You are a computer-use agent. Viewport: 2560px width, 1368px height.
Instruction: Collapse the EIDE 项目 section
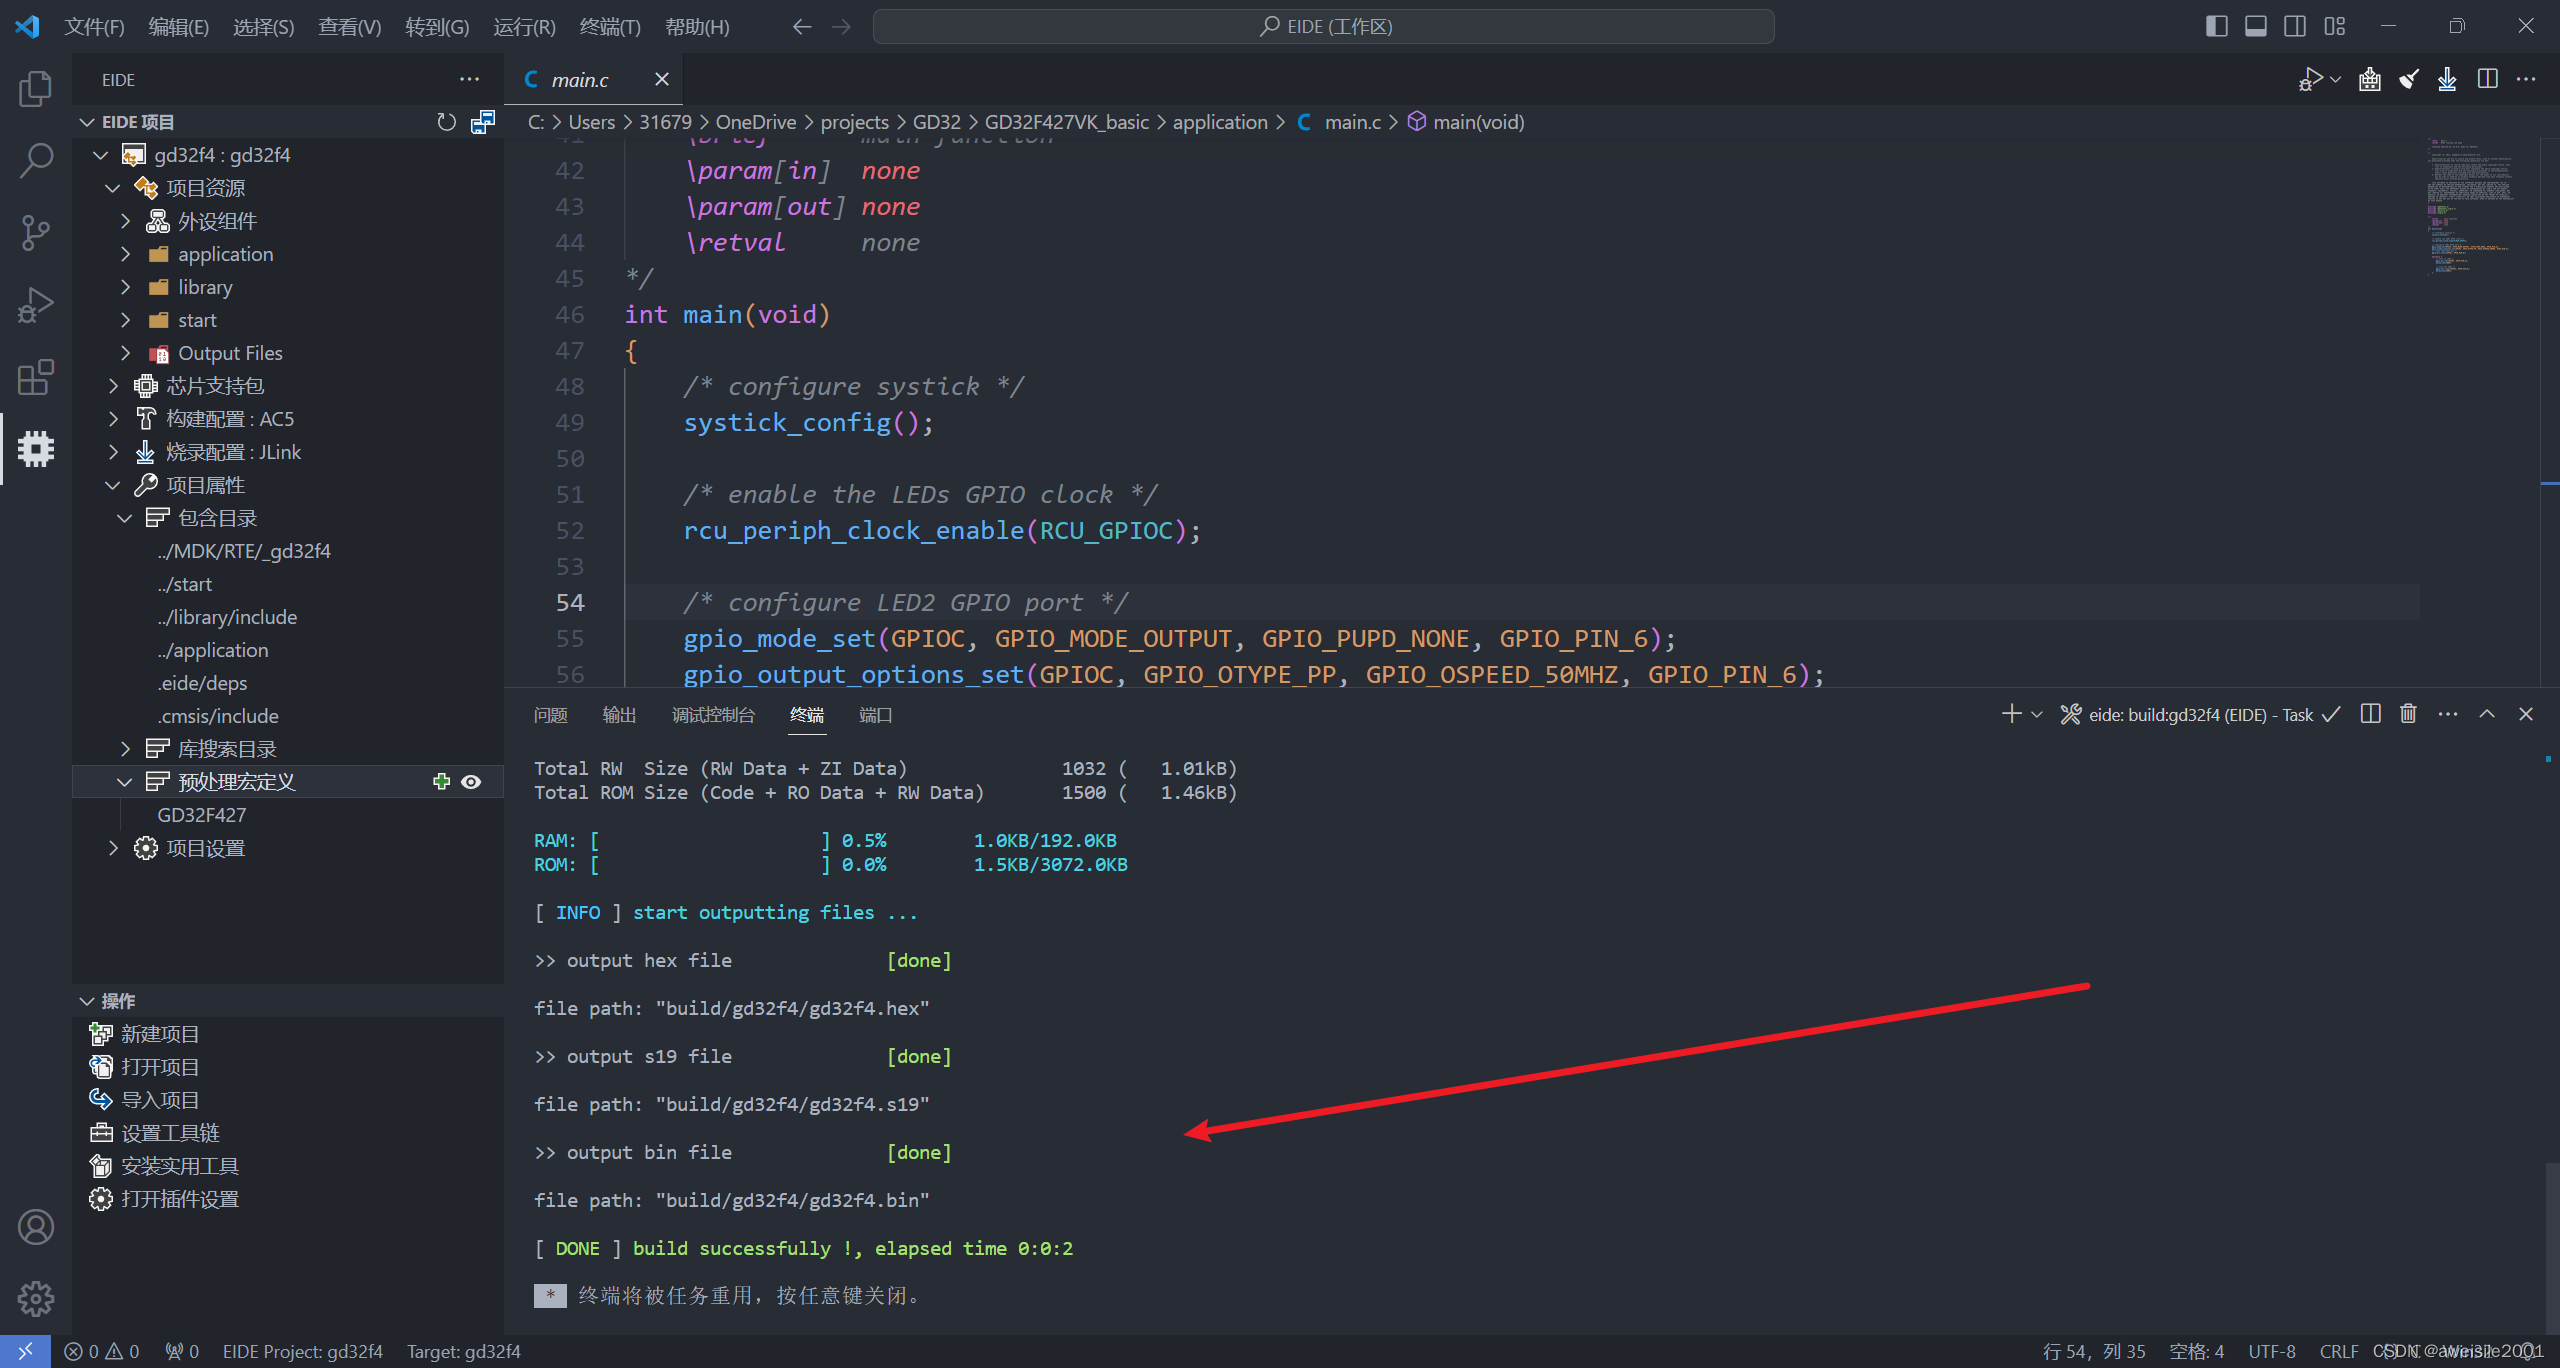coord(87,122)
